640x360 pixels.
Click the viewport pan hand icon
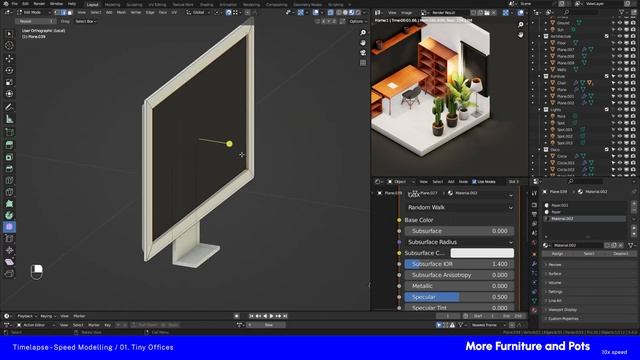[x=363, y=42]
